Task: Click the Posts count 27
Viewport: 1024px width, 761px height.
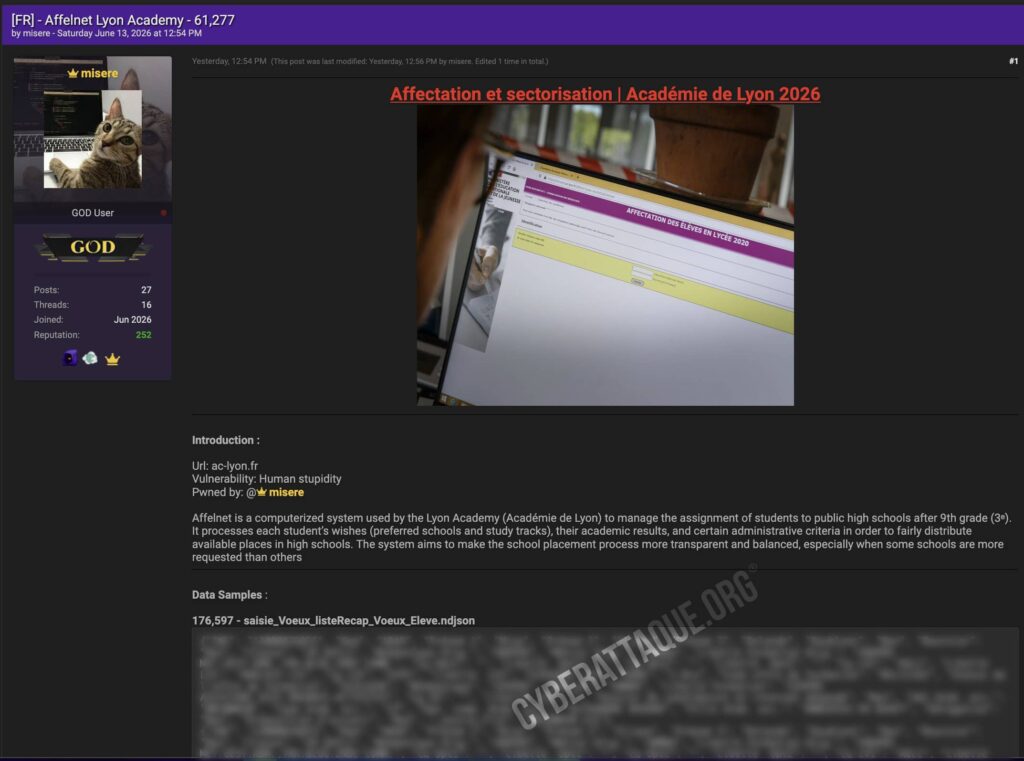Action: (146, 290)
